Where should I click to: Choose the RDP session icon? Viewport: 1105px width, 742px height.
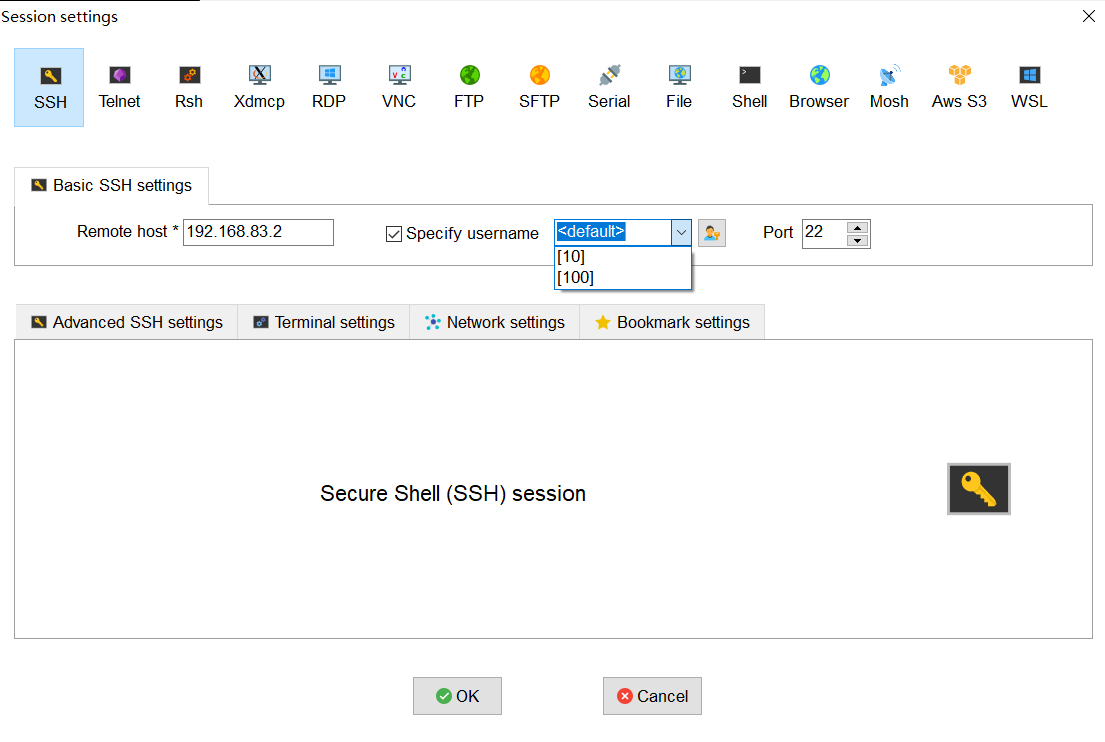[329, 87]
